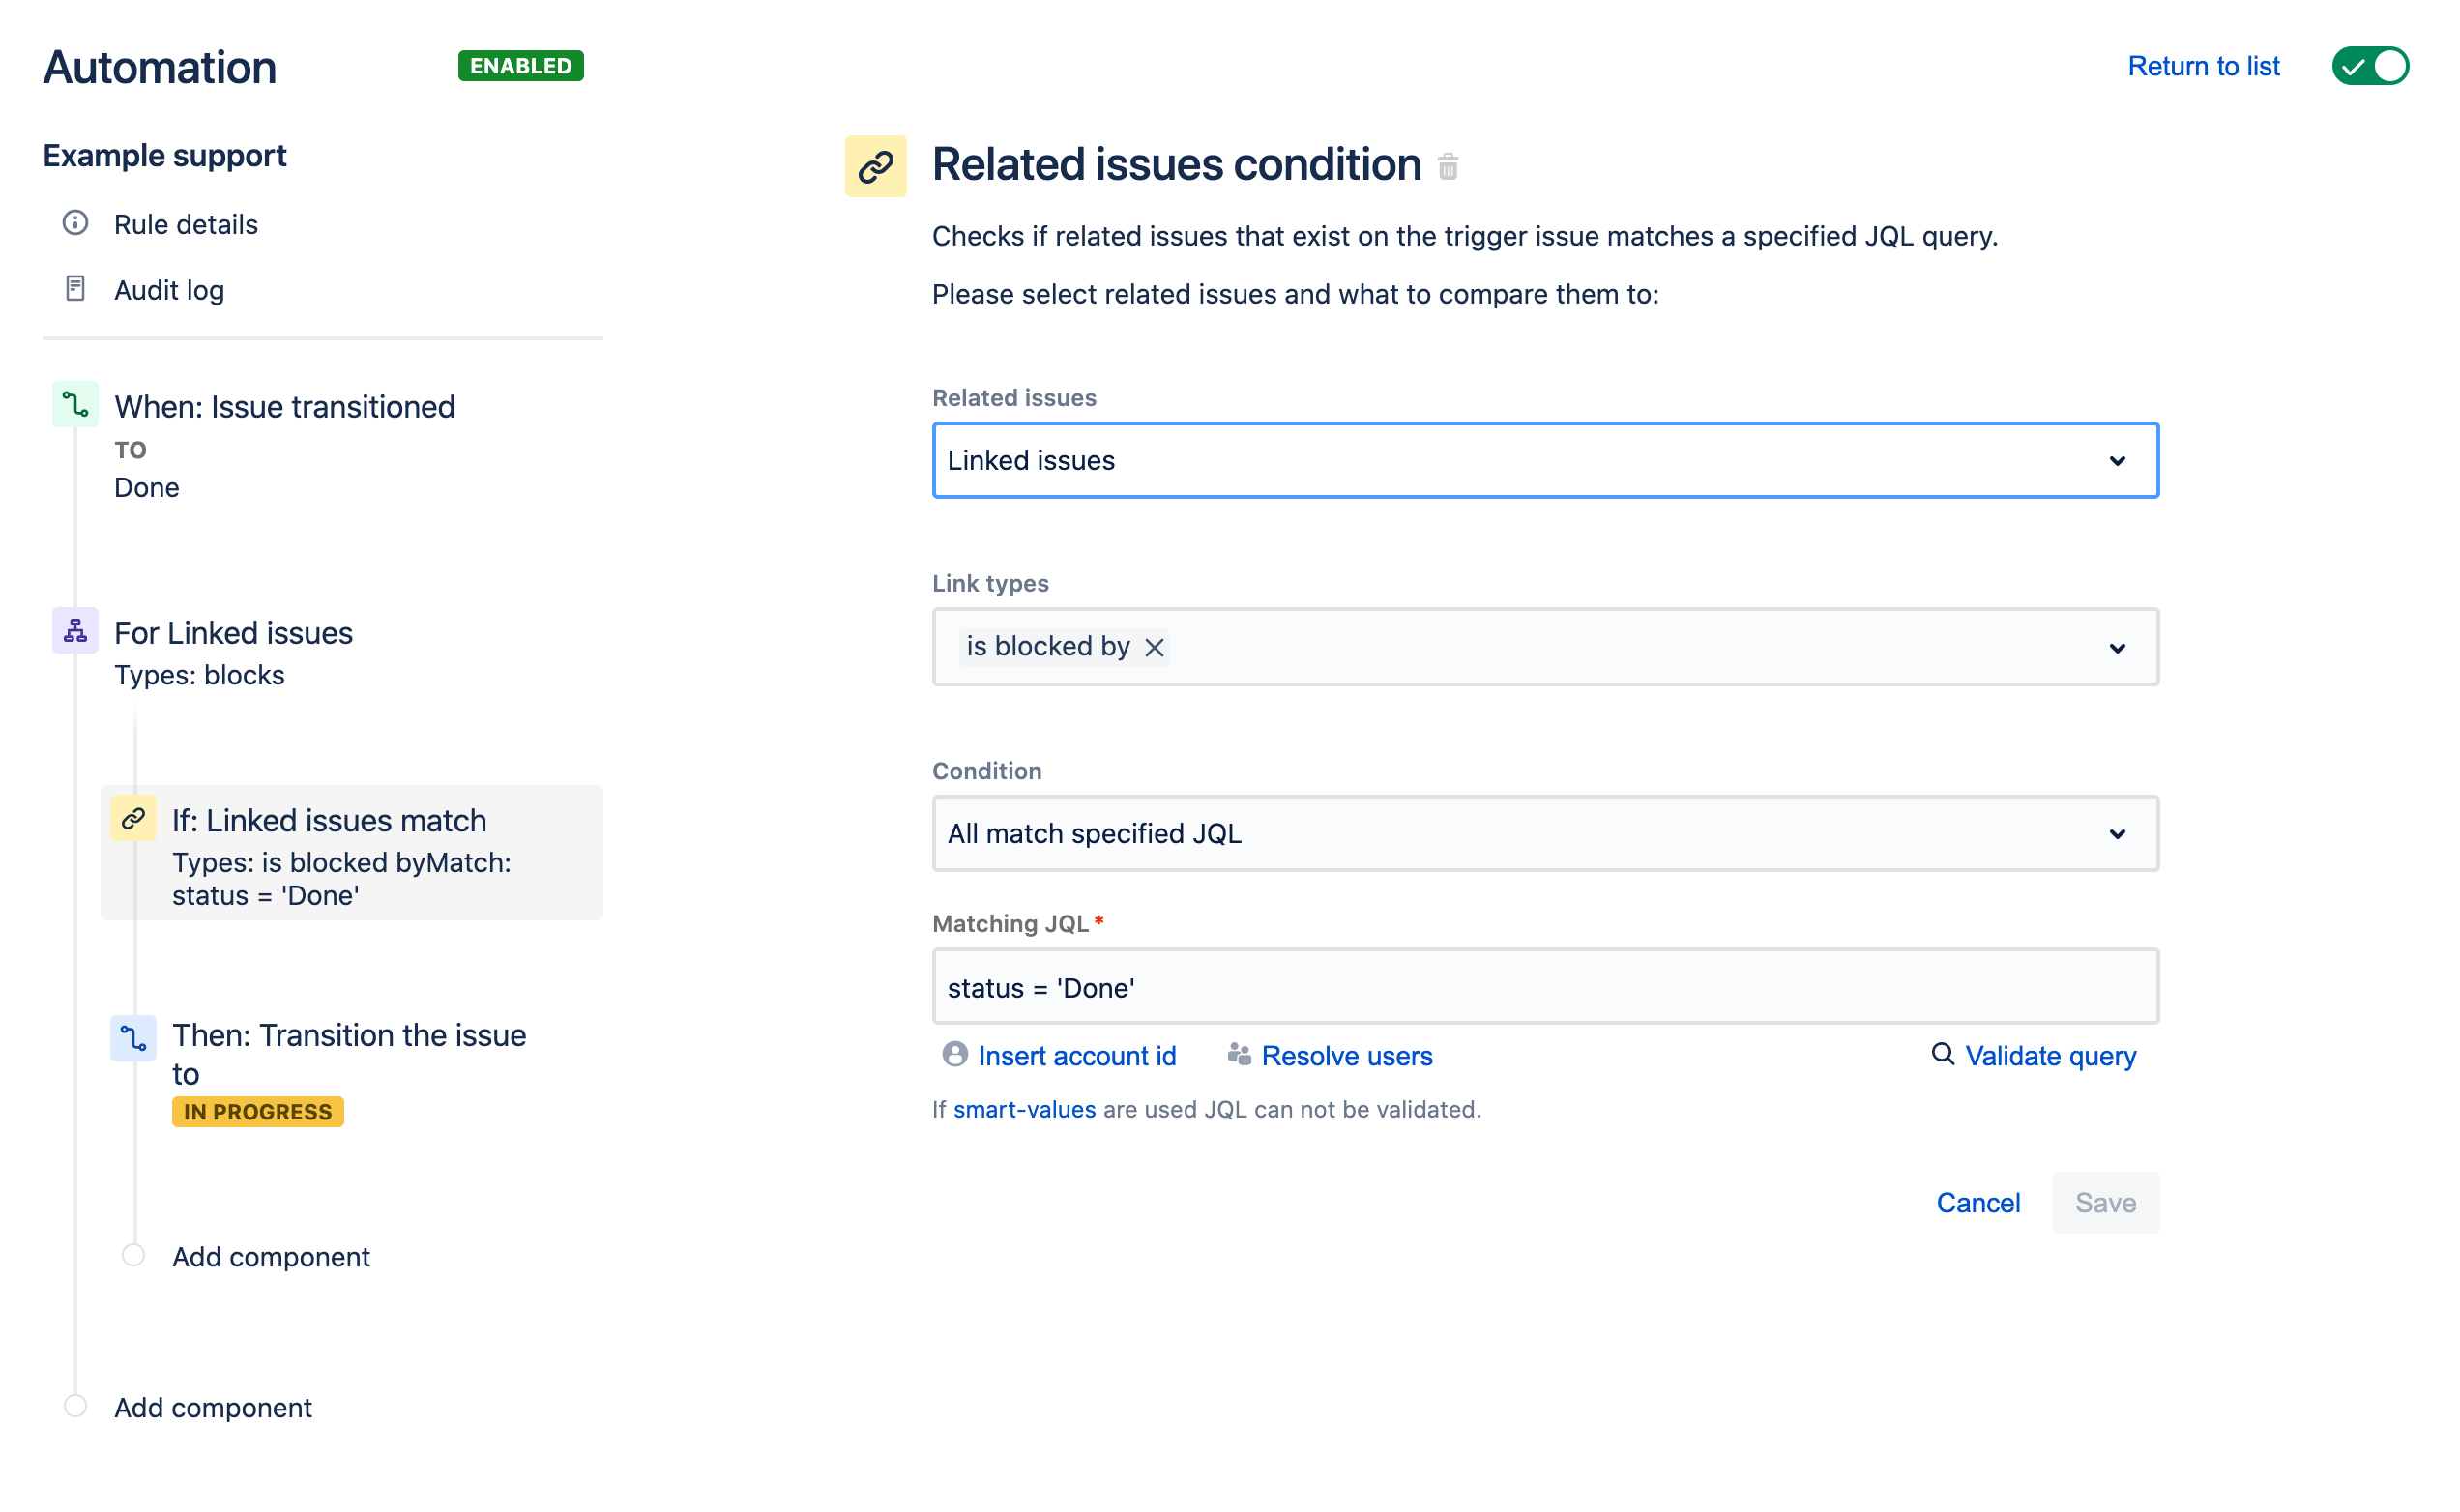Delete the condition using the trash icon
2460x1512 pixels.
point(1449,167)
